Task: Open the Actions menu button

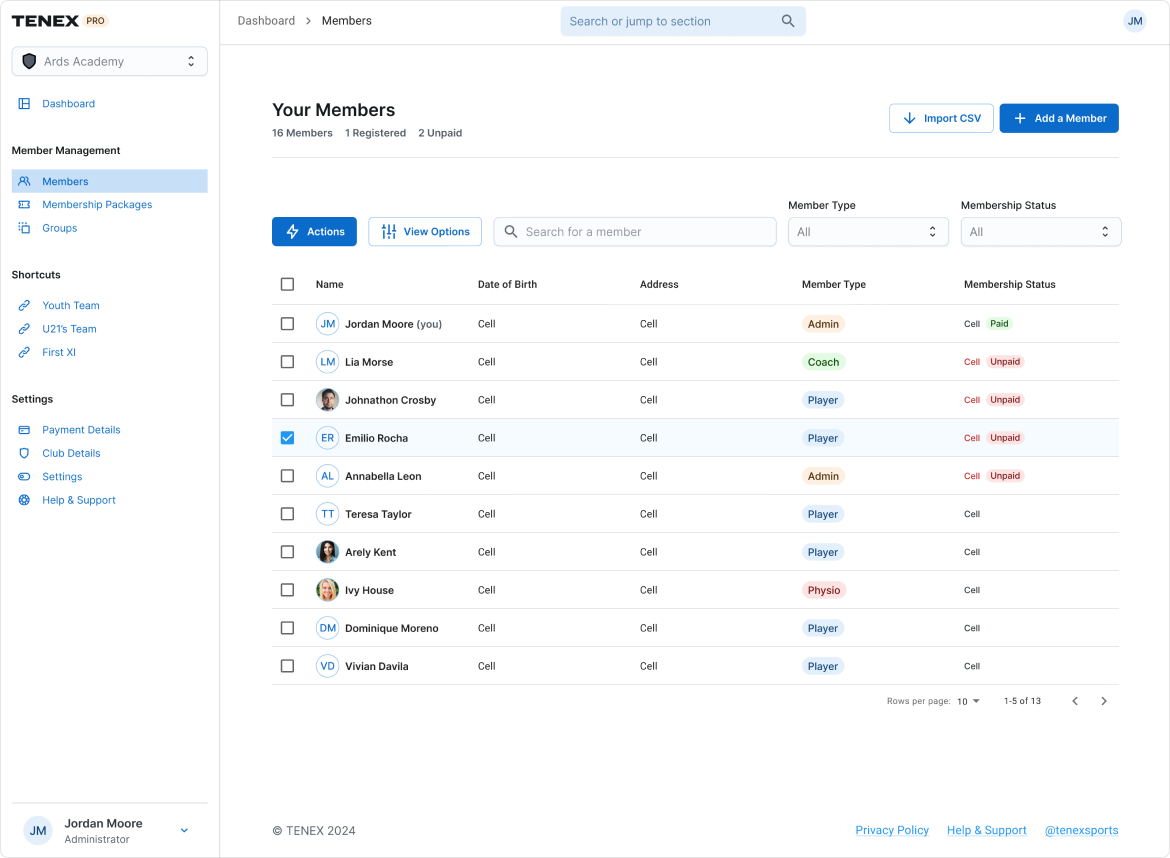Action: click(314, 232)
